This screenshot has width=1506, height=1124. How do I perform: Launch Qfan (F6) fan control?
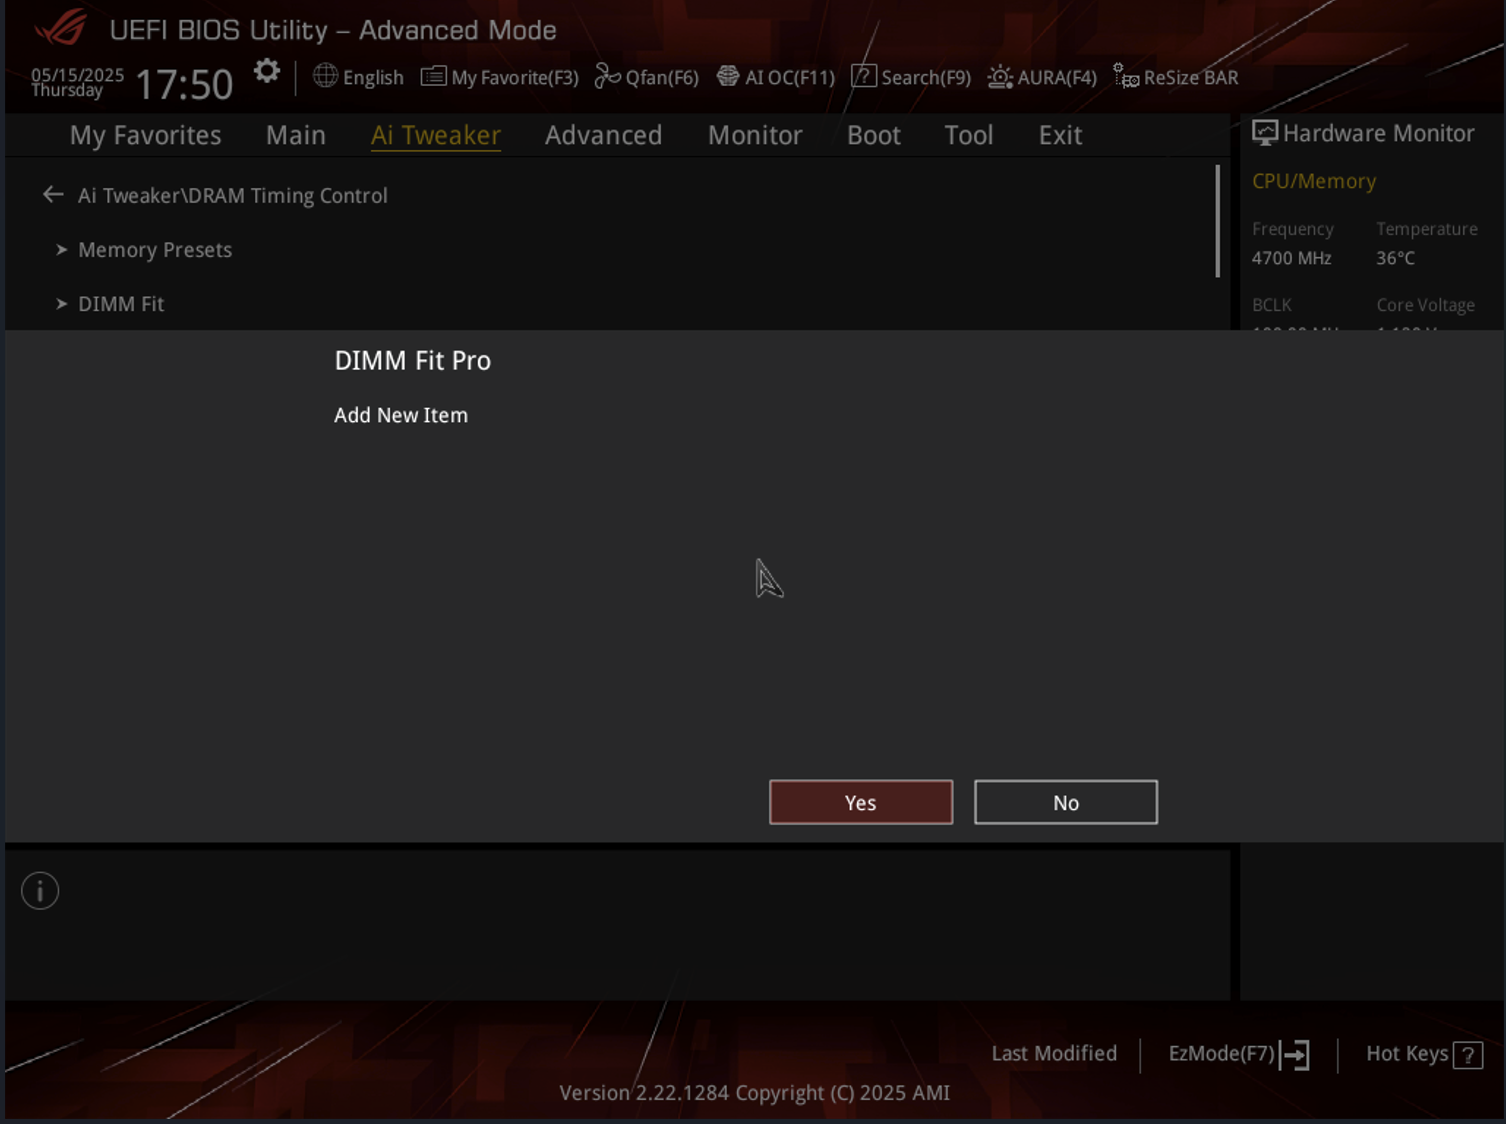pos(647,77)
